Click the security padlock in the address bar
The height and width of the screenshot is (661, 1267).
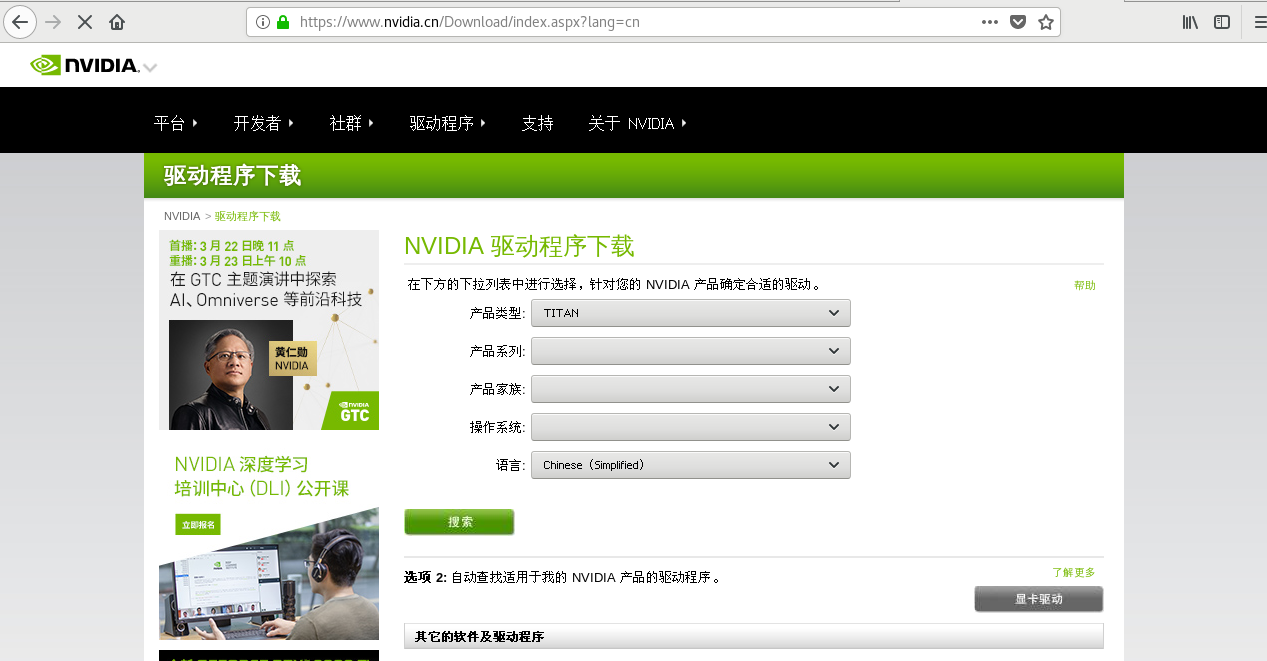285,21
